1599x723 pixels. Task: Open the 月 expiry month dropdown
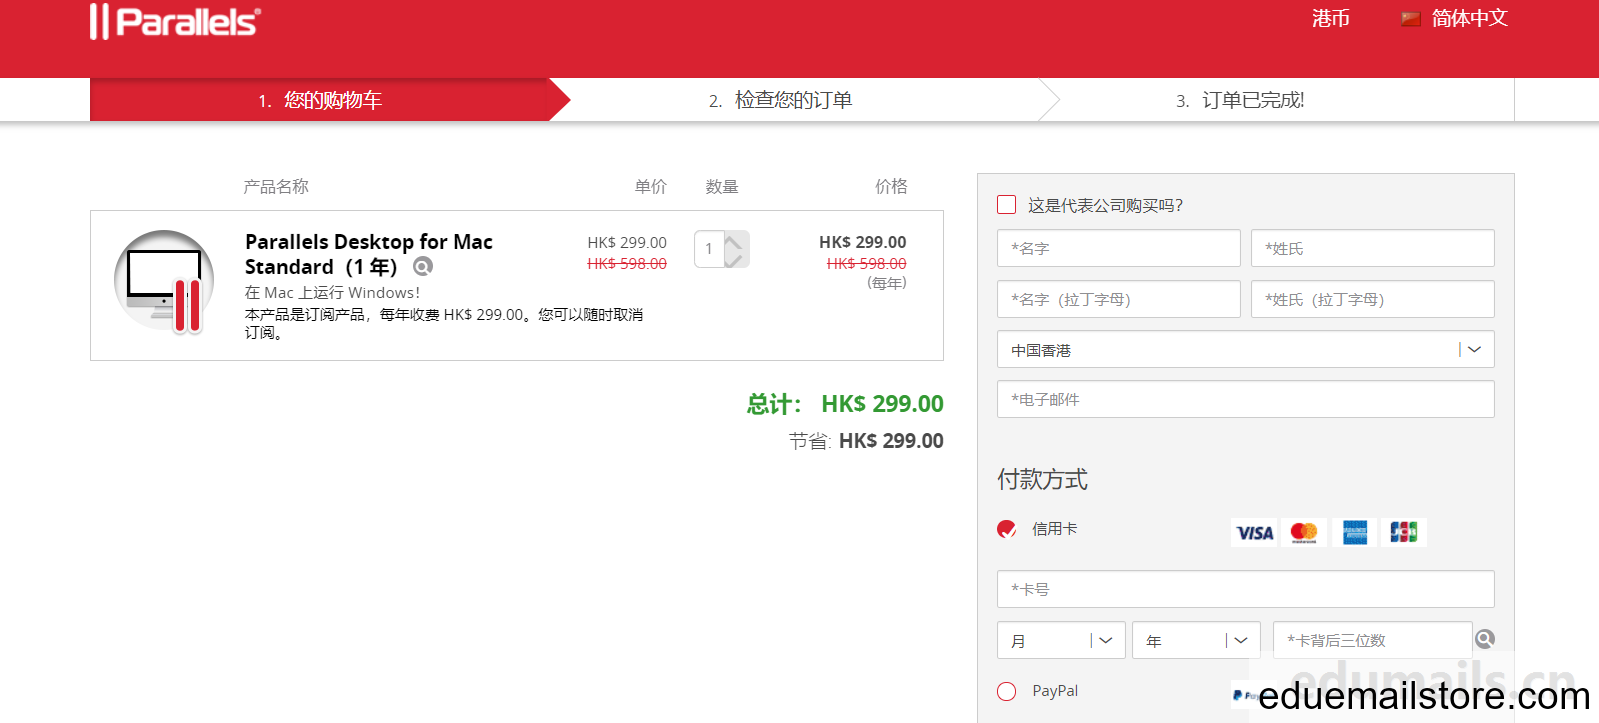click(1061, 640)
